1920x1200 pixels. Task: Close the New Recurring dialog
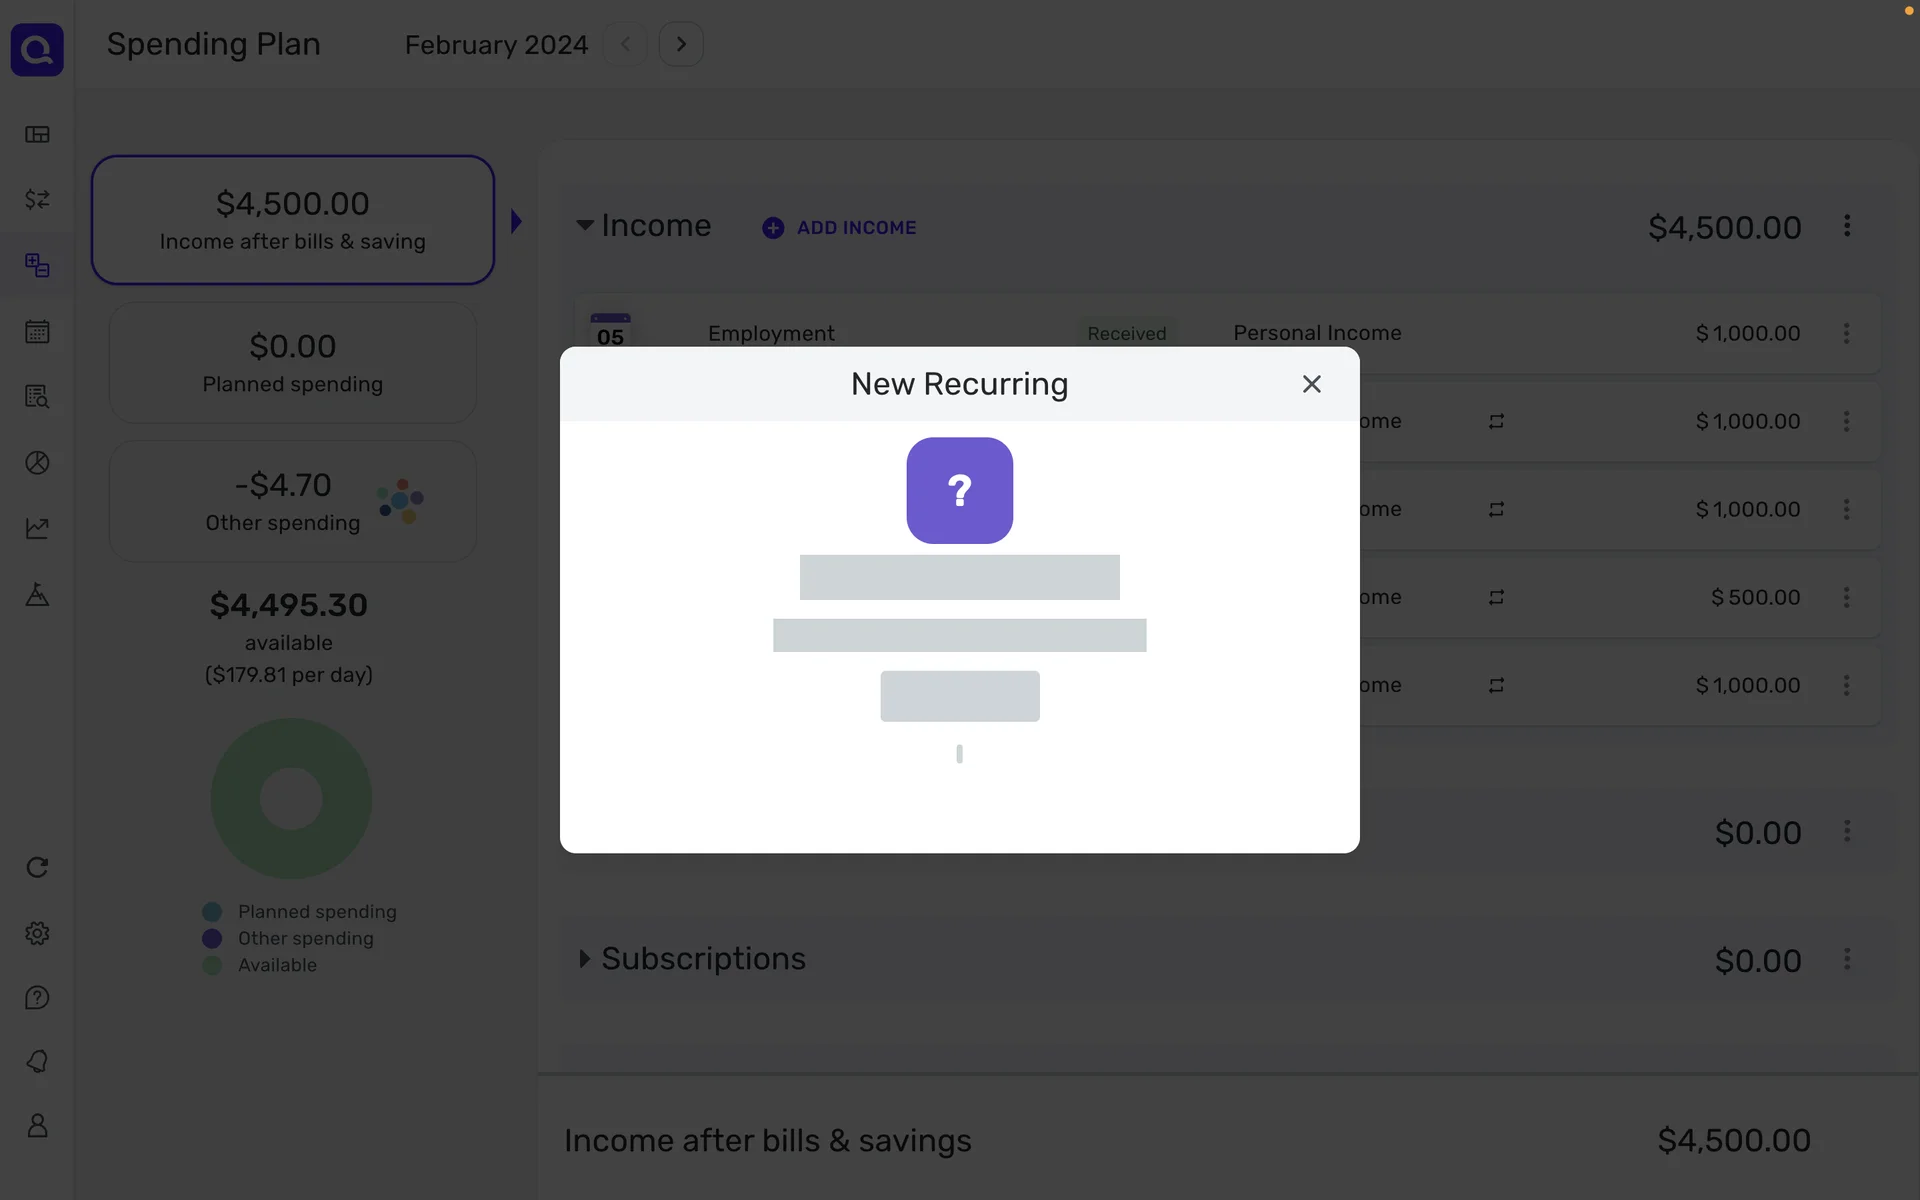pyautogui.click(x=1311, y=384)
